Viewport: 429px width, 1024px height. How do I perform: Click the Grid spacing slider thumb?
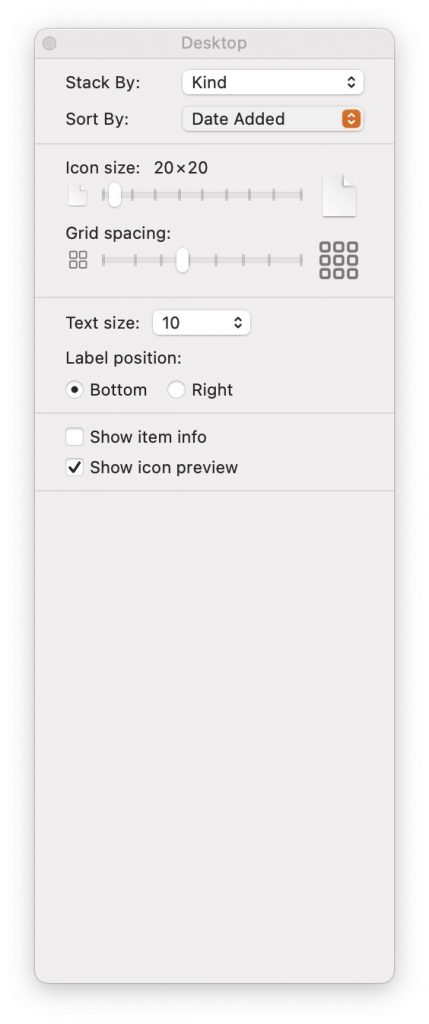[x=183, y=260]
